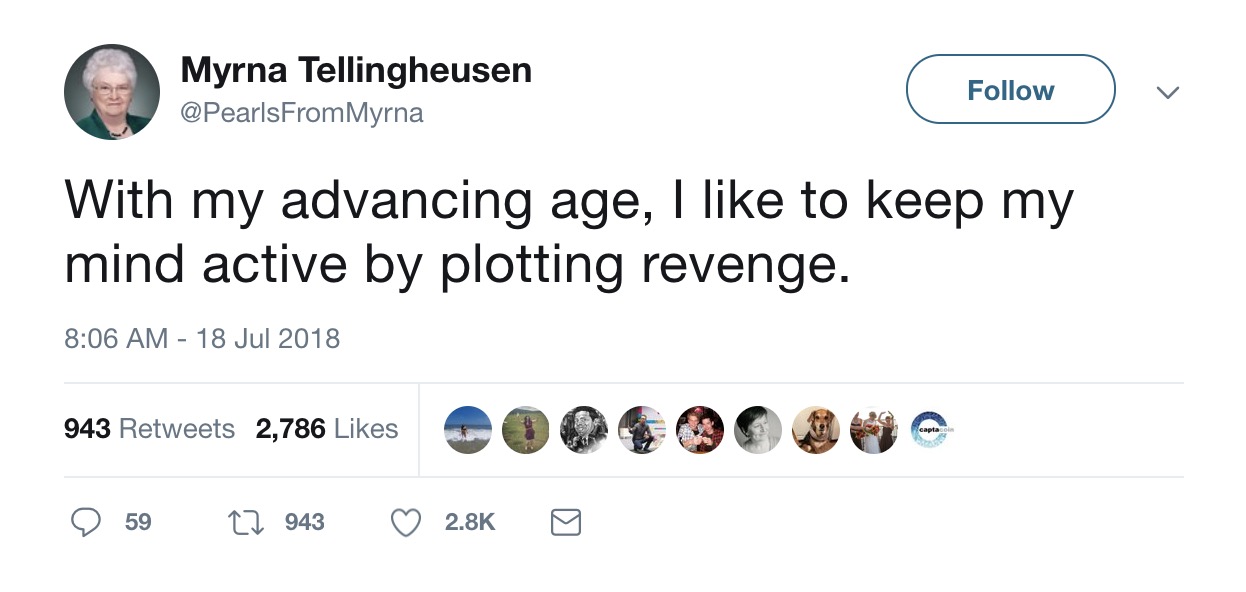
Task: Unfollow via the Follow state toggle
Action: point(1010,89)
